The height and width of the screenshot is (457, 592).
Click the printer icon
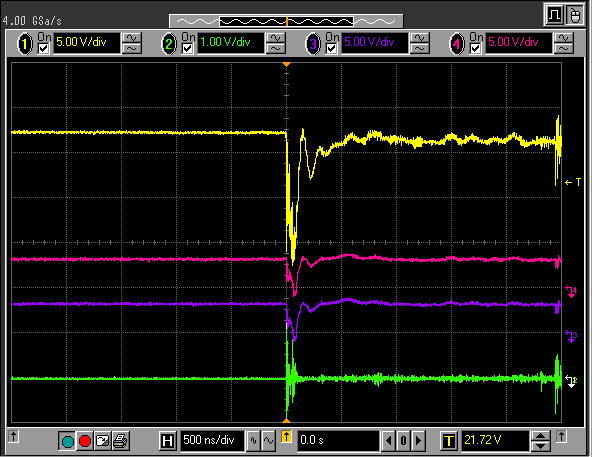pos(120,441)
